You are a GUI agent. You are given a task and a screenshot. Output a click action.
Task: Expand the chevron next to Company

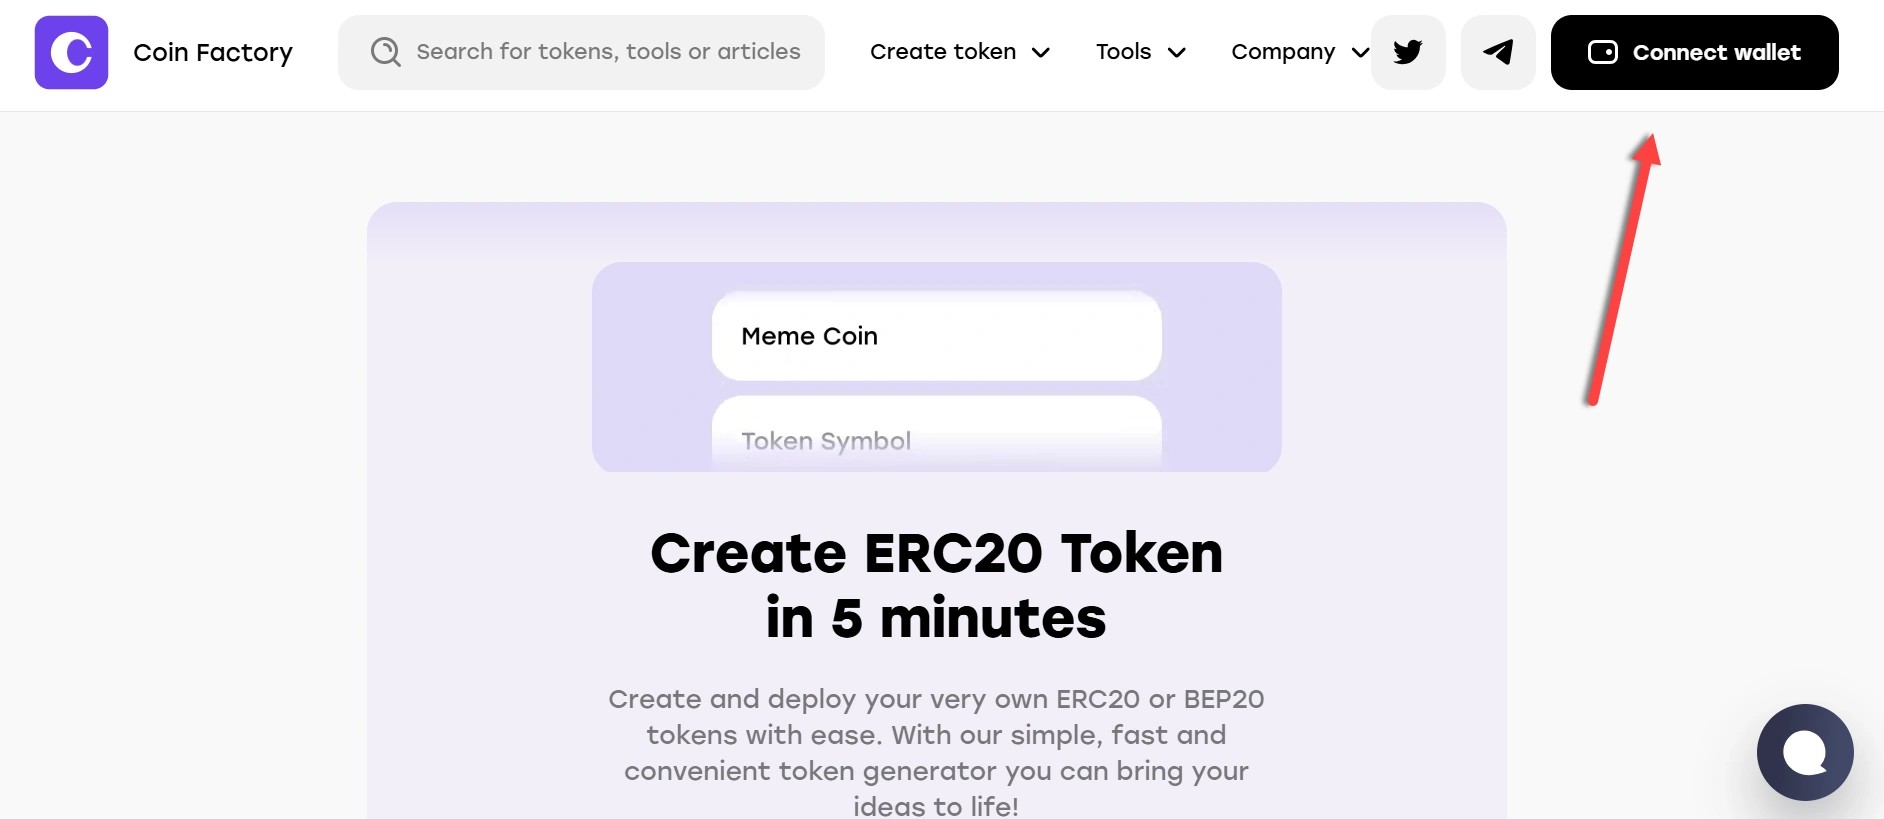pos(1360,53)
